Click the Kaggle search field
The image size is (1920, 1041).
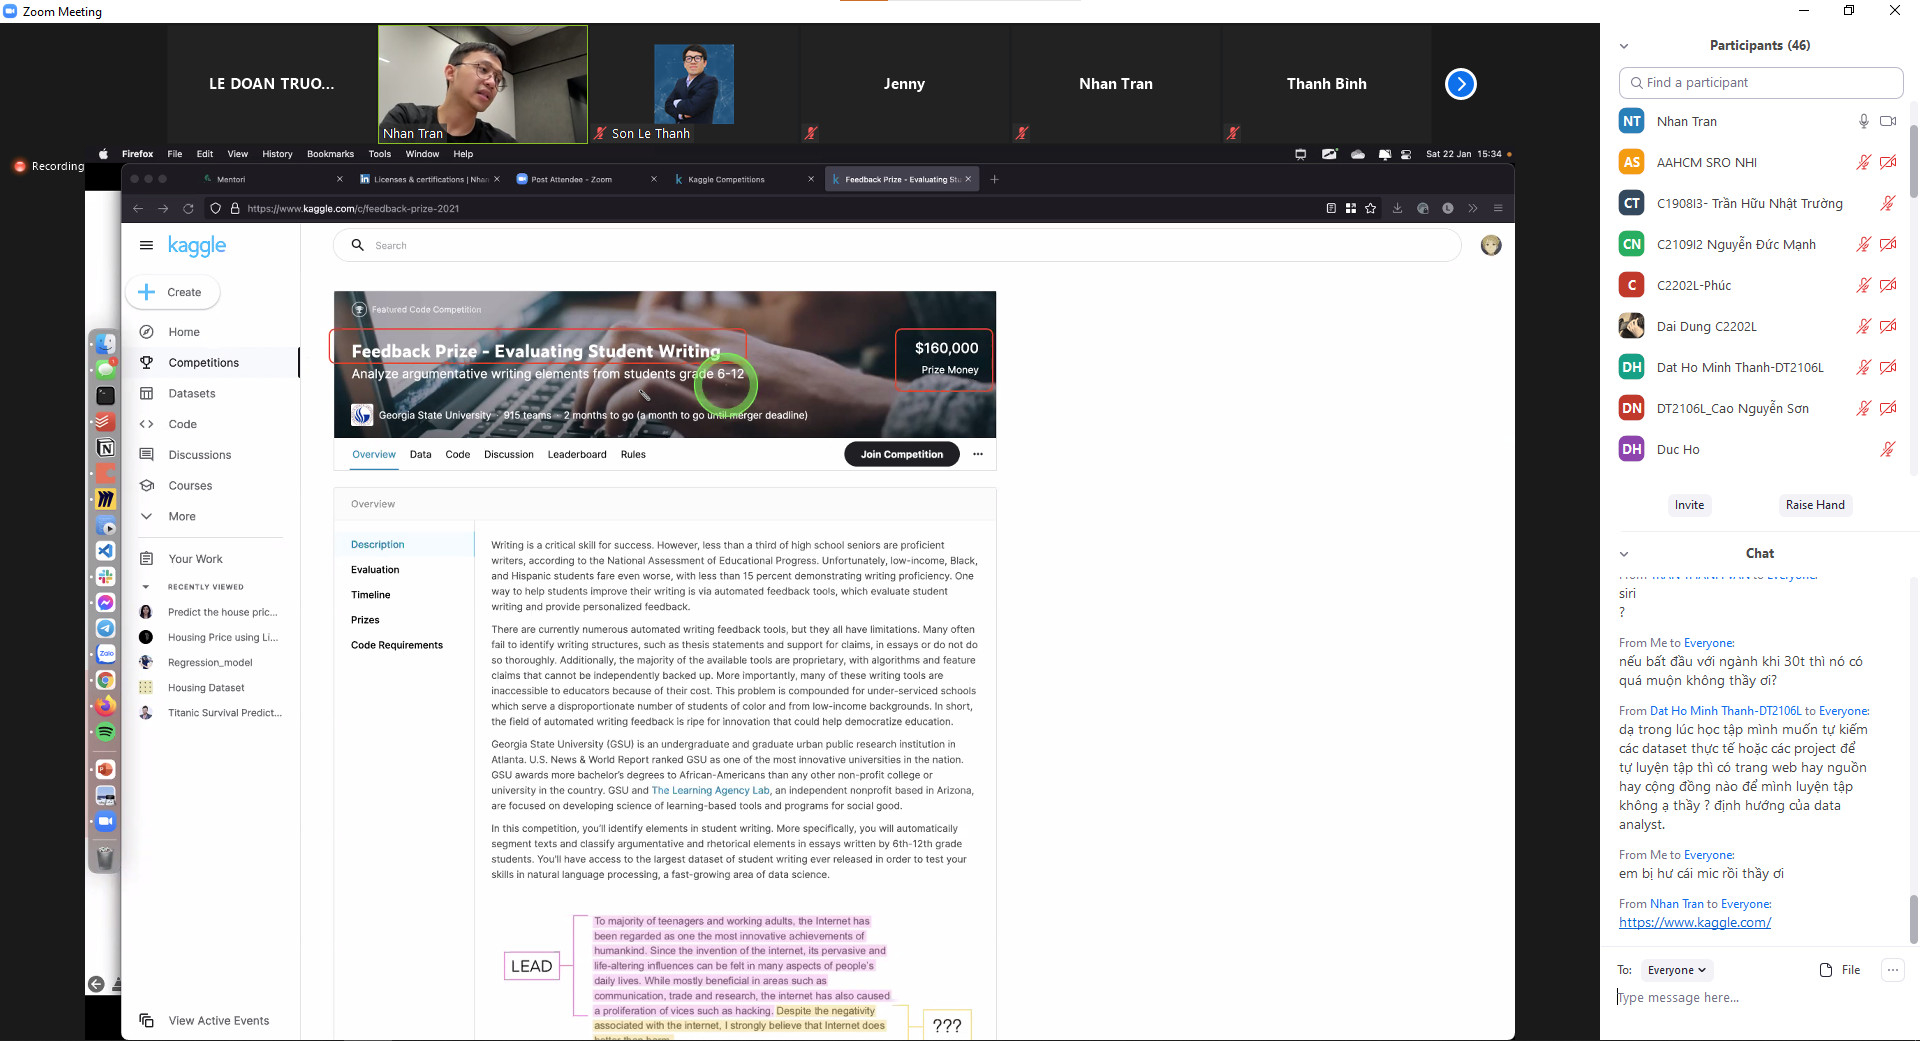tap(897, 245)
